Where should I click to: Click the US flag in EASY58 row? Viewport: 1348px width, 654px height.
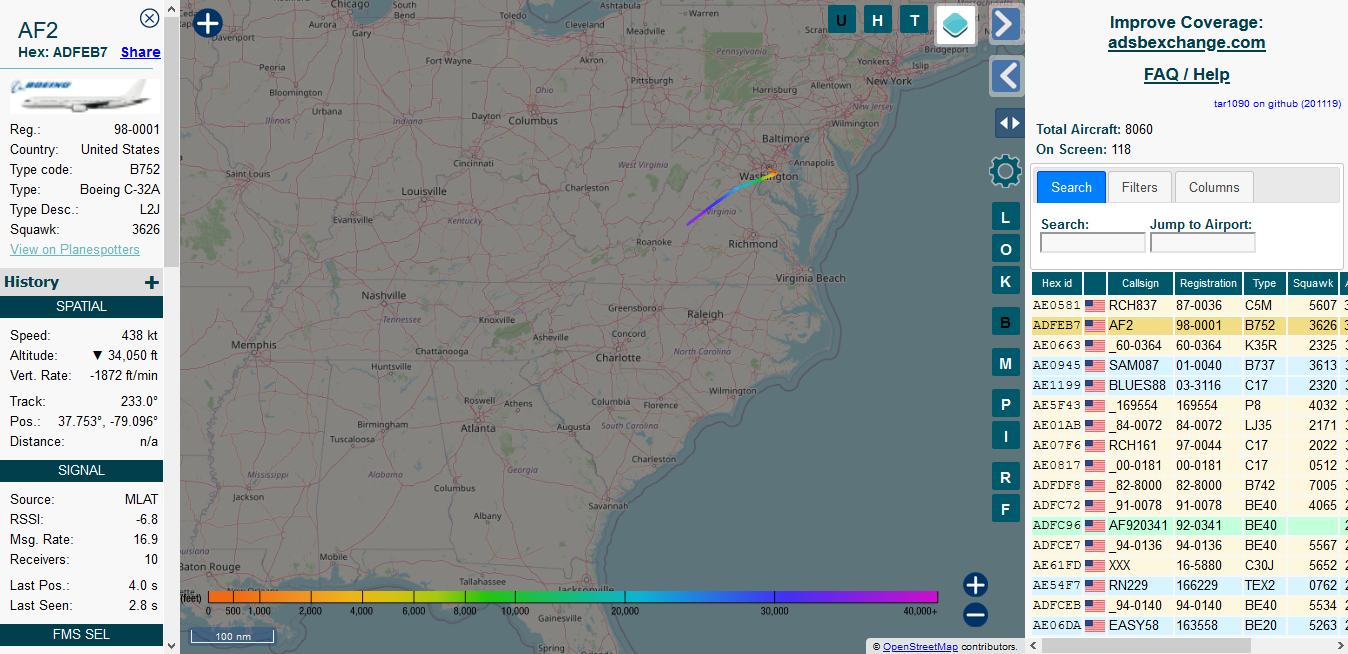point(1095,626)
